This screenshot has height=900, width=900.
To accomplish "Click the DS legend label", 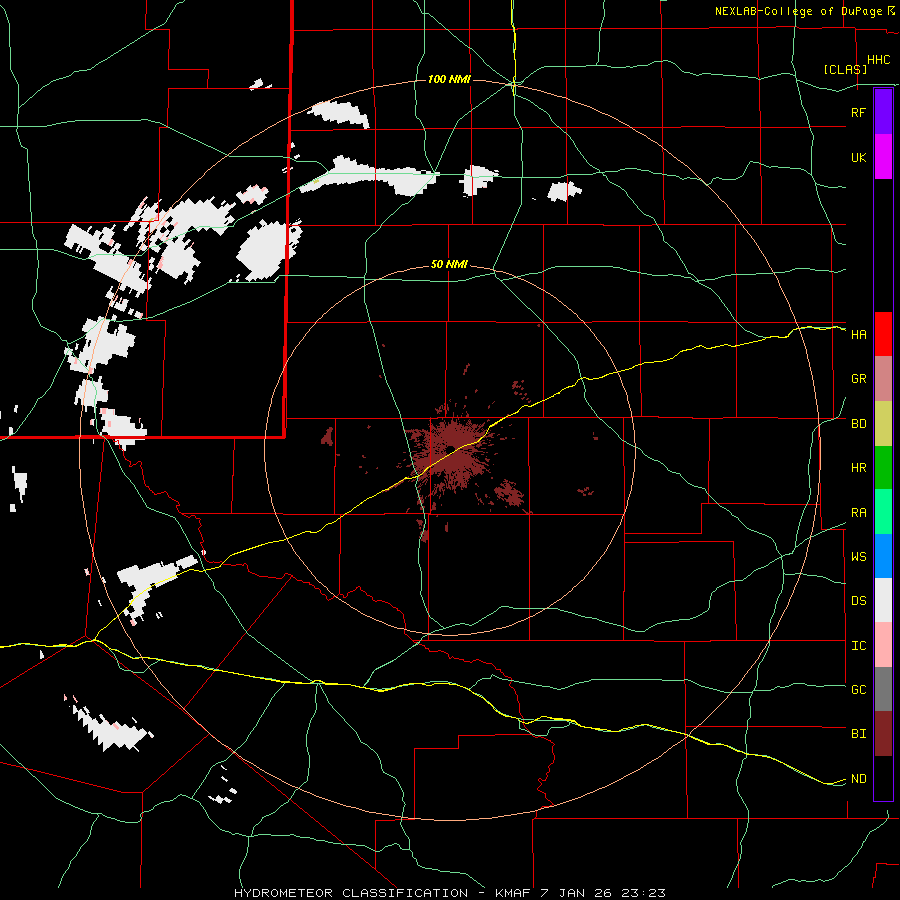I will (x=858, y=601).
